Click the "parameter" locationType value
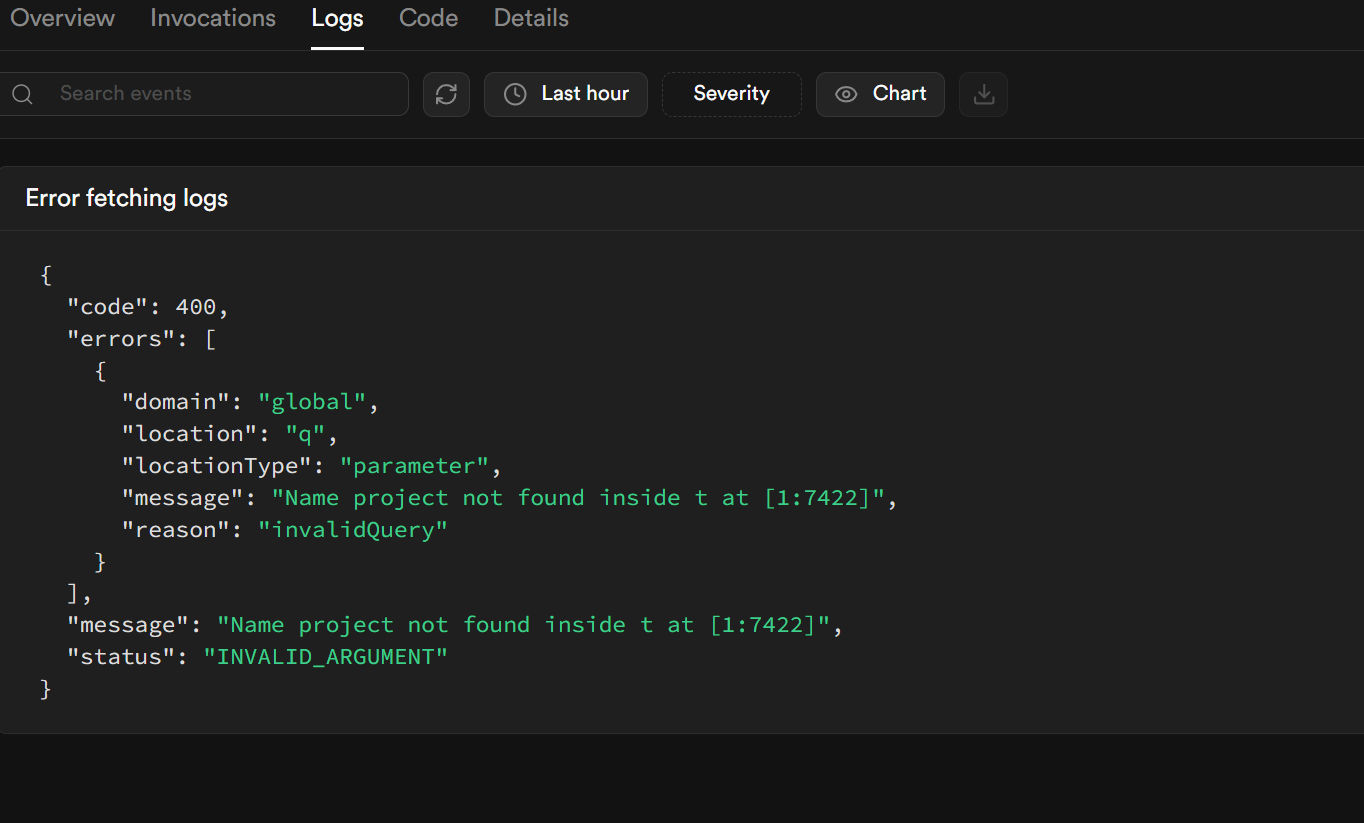The width and height of the screenshot is (1364, 823). 414,466
